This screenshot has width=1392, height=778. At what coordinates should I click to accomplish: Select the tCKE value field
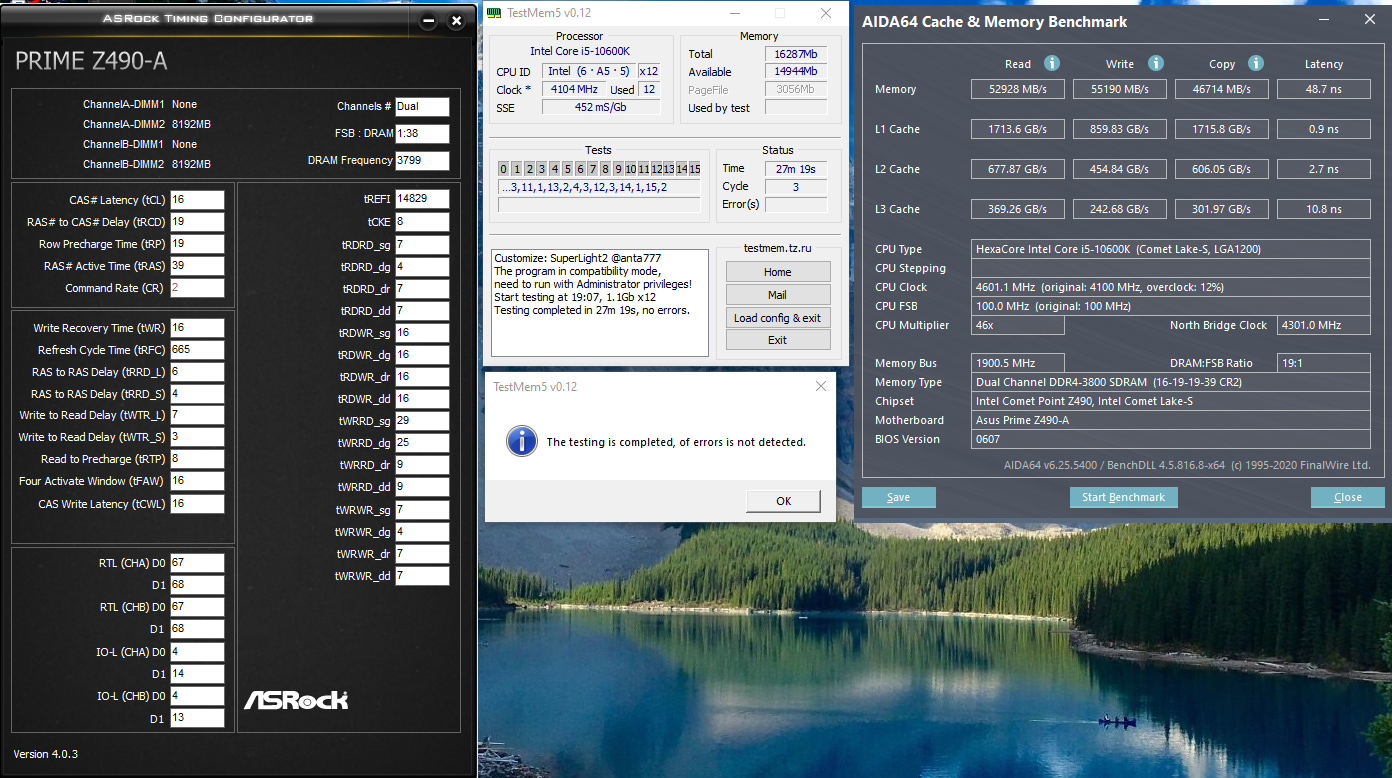[x=422, y=222]
